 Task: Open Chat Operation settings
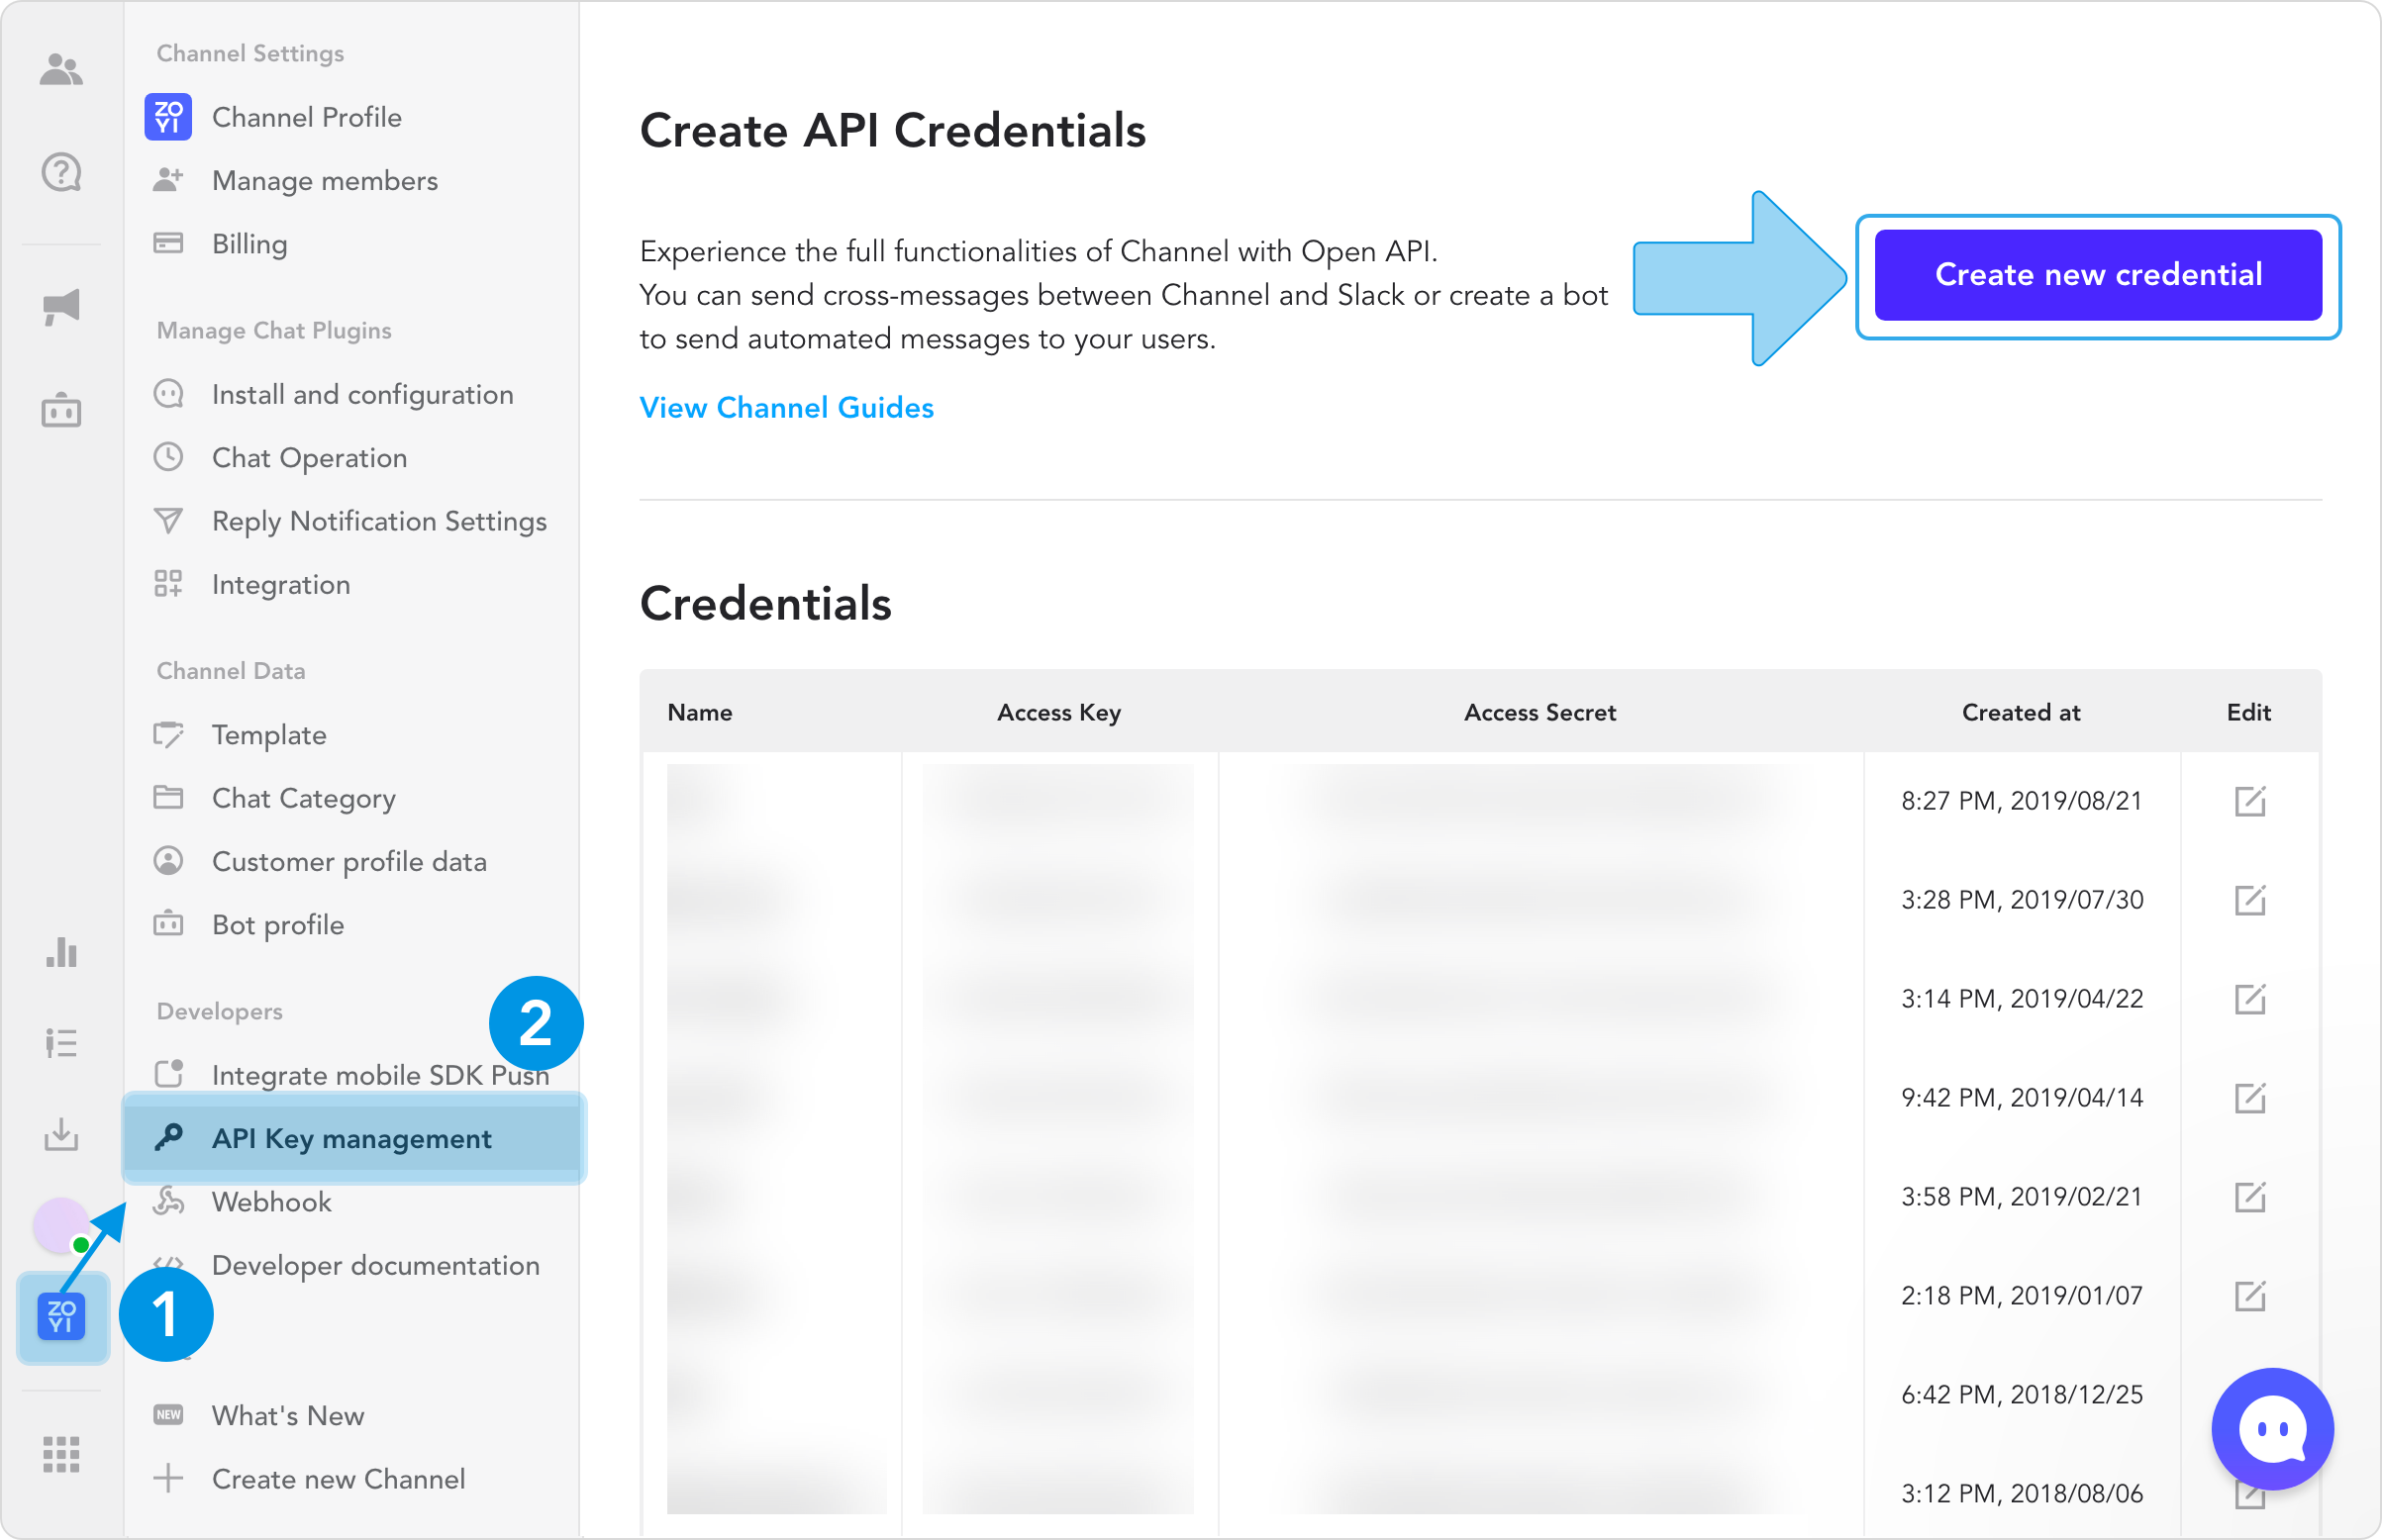coord(309,458)
